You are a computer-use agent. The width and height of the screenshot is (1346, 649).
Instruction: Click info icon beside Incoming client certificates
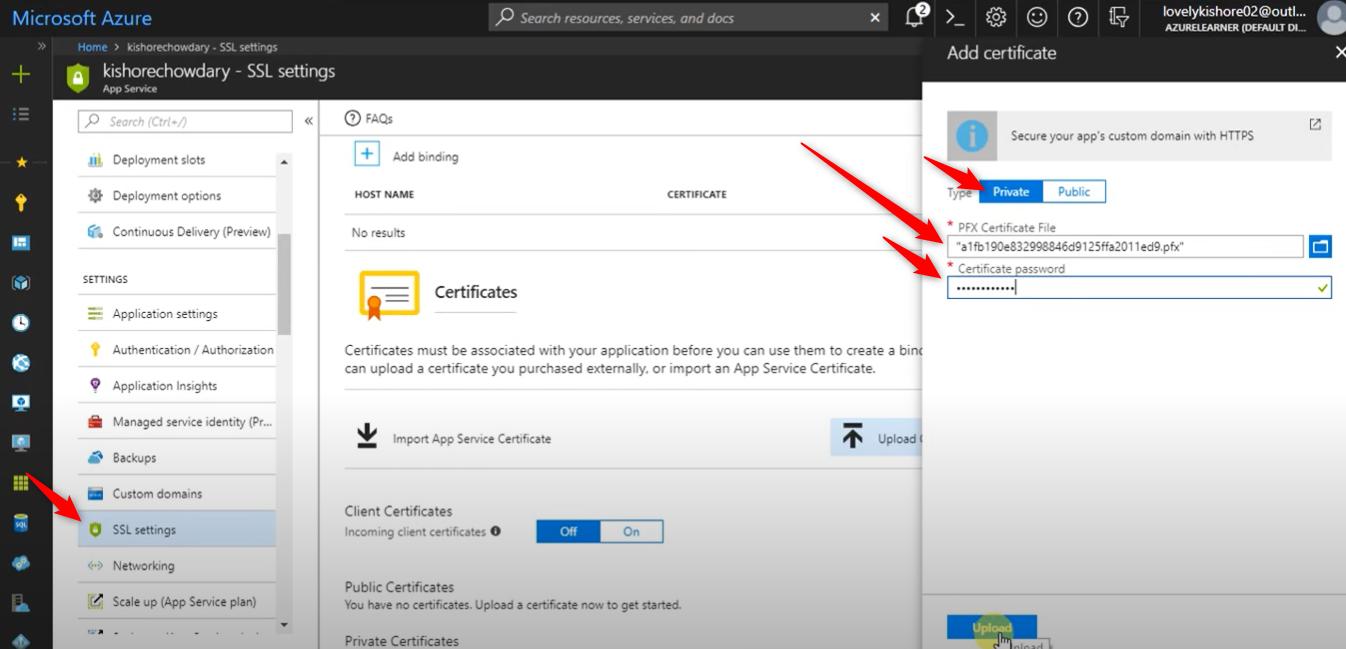495,531
